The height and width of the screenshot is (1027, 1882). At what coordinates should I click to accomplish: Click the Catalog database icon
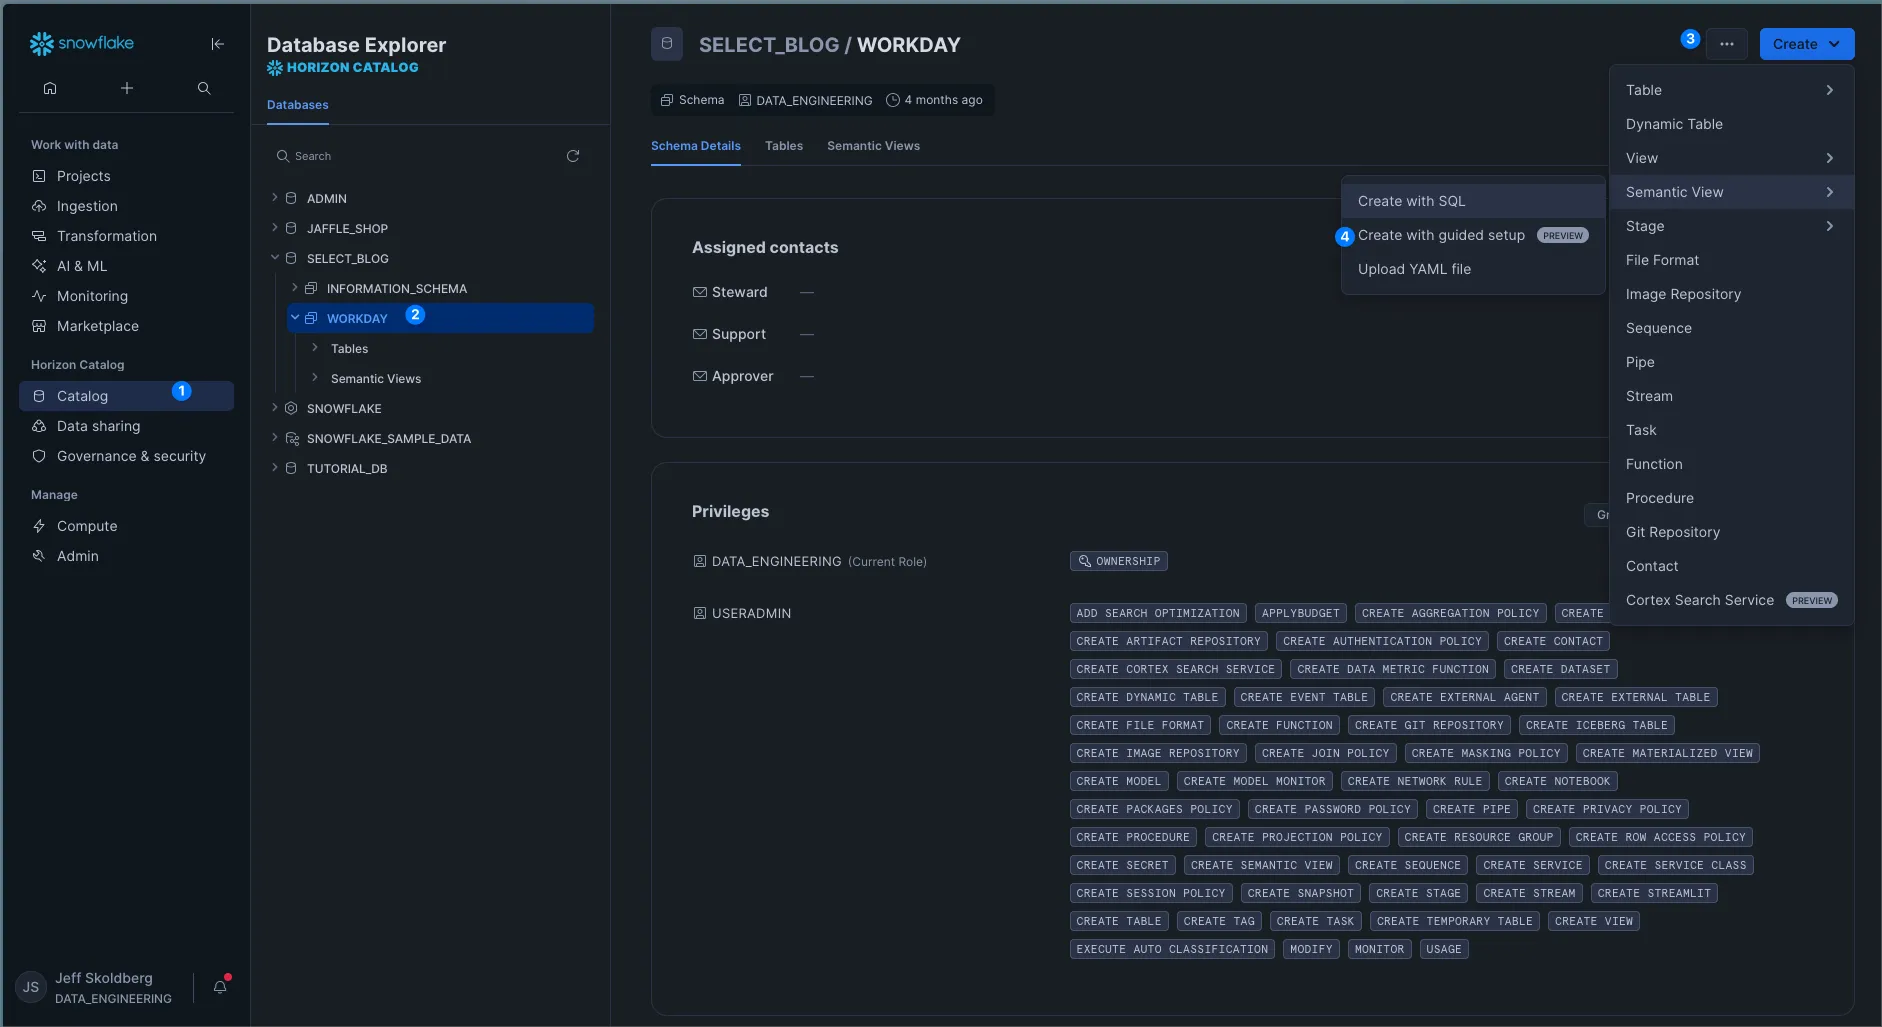pyautogui.click(x=39, y=396)
